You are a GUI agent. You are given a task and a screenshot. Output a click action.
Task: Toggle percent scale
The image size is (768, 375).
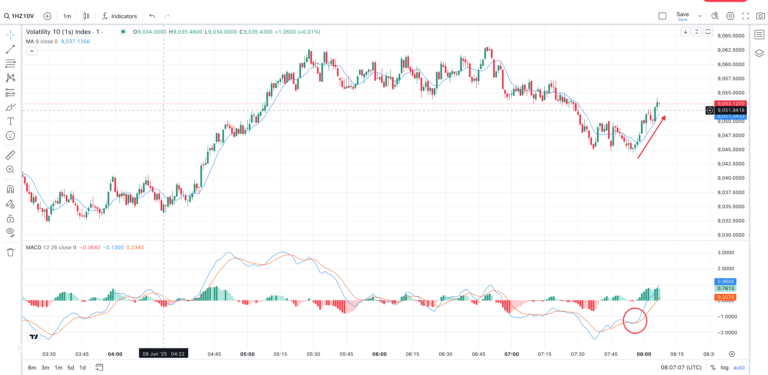pos(713,368)
